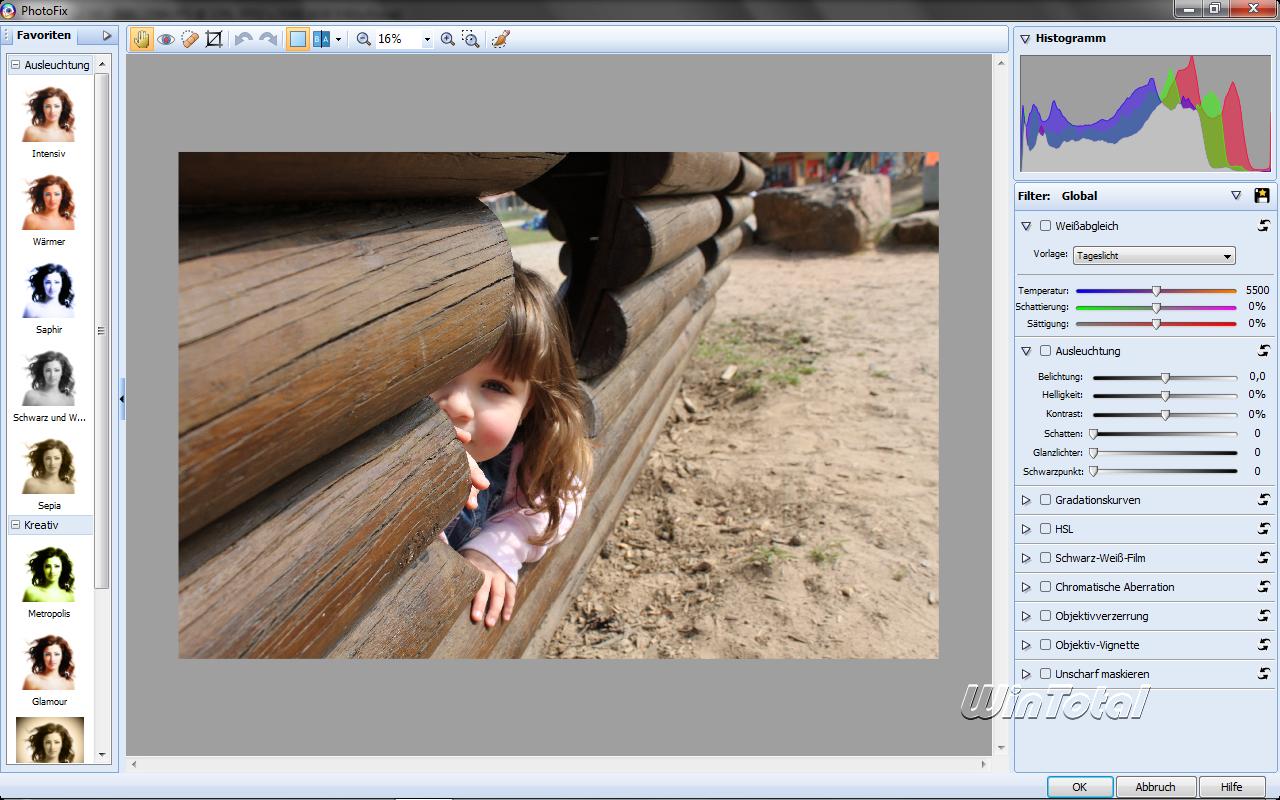
Task: Select the hand pan tool
Action: 141,39
